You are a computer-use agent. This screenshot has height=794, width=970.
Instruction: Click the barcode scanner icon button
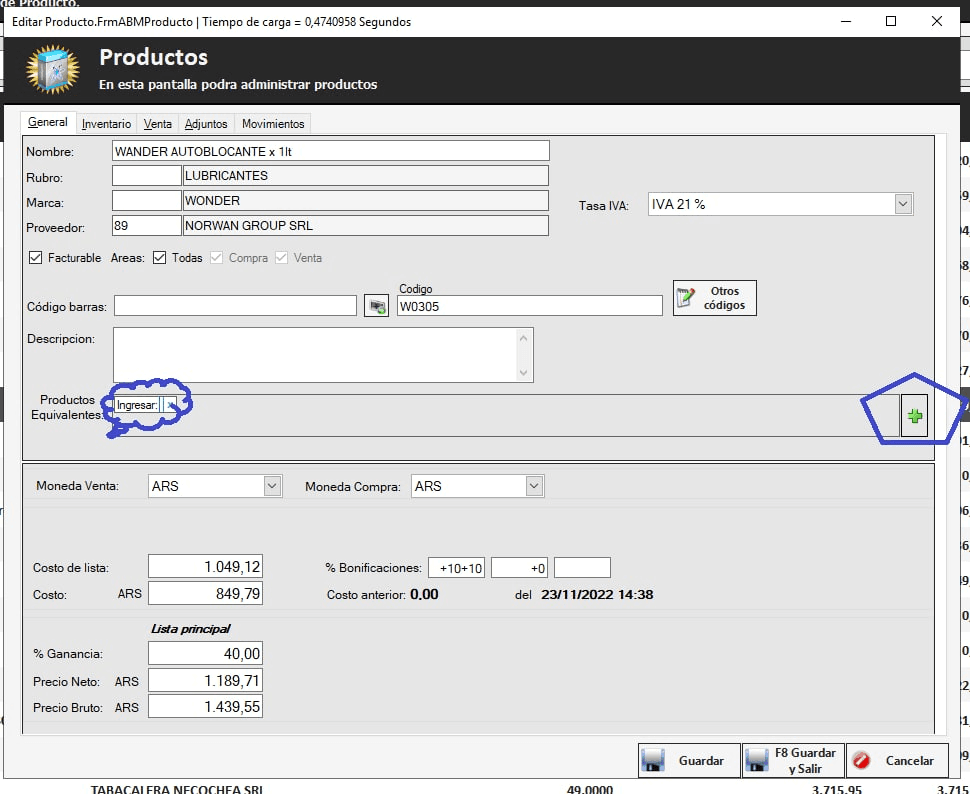coord(376,306)
